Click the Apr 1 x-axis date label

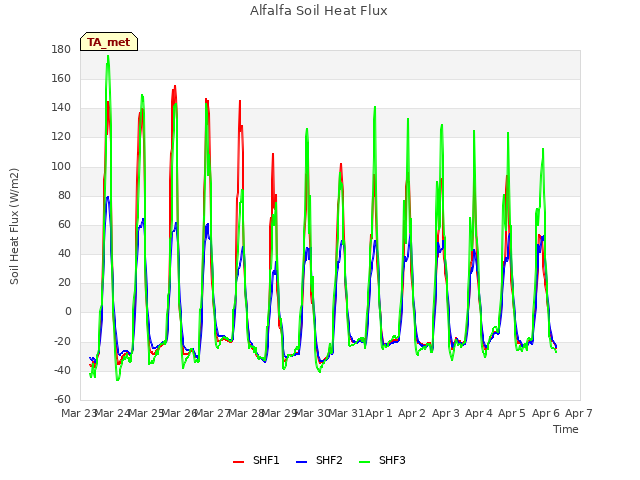(378, 413)
